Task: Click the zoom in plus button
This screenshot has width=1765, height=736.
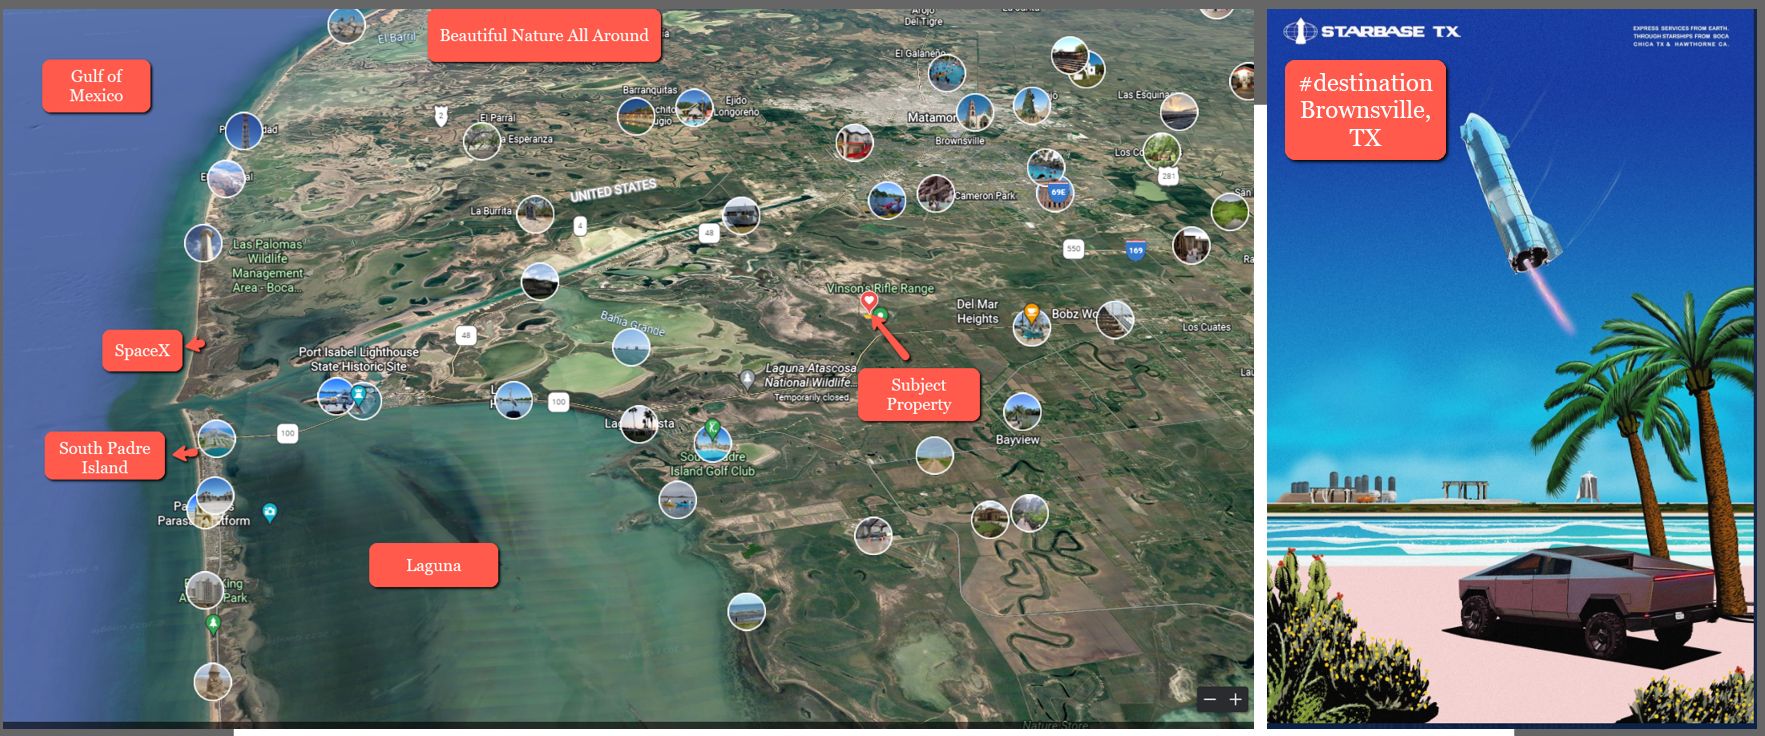Action: point(1236,699)
